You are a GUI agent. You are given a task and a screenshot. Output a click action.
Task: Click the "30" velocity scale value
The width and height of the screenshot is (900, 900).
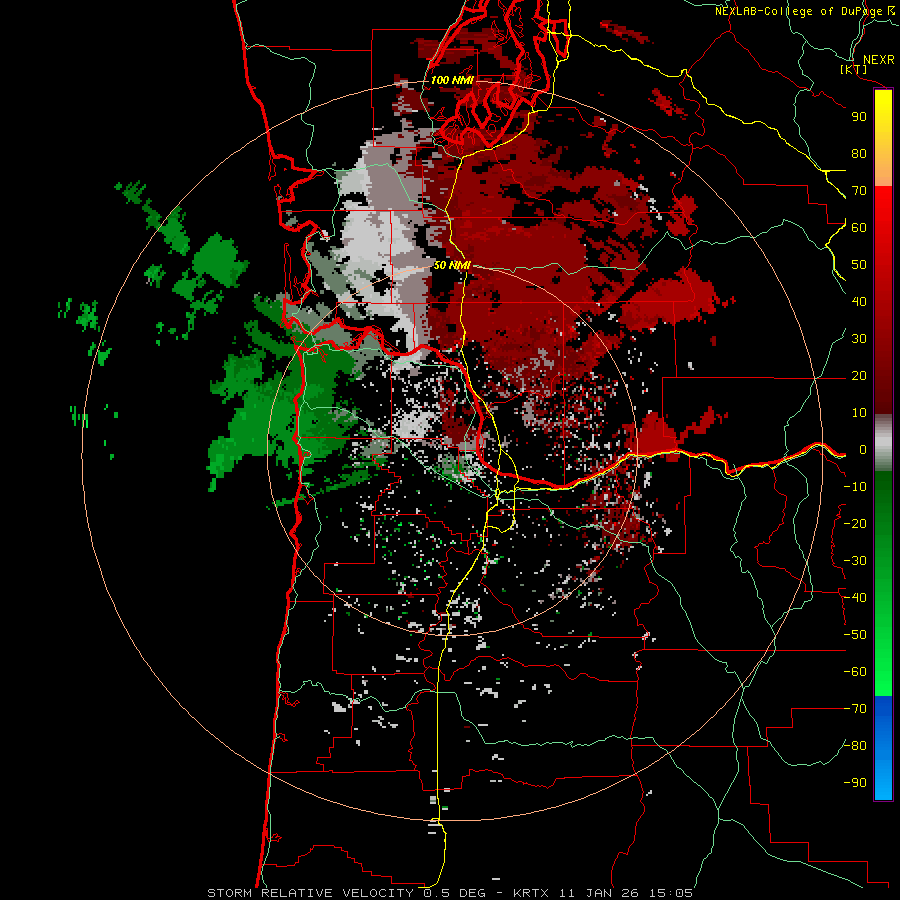859,339
